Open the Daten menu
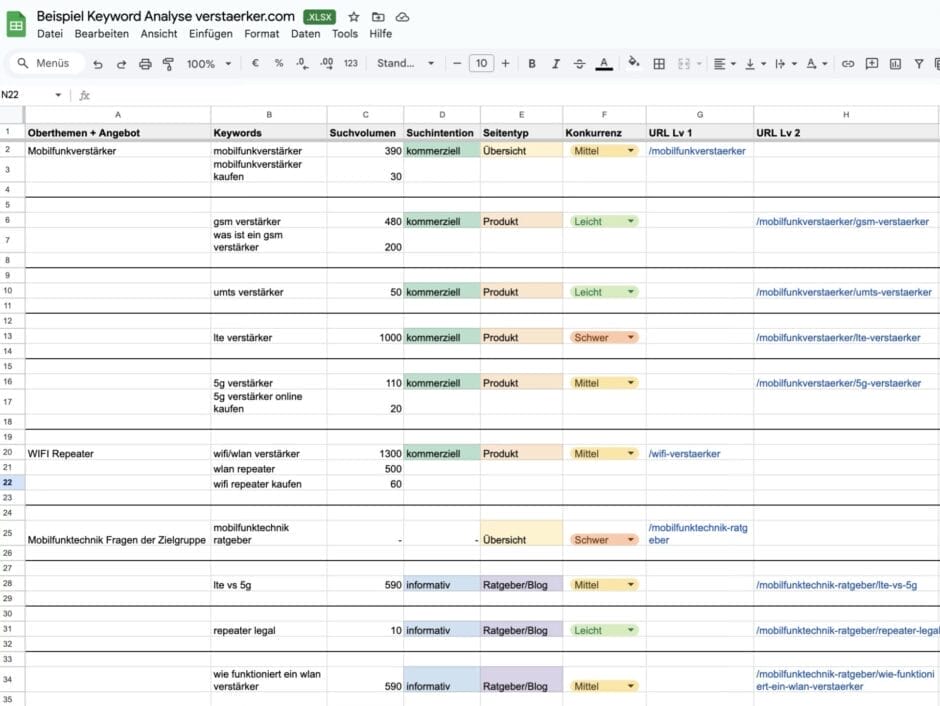This screenshot has width=940, height=706. (305, 34)
